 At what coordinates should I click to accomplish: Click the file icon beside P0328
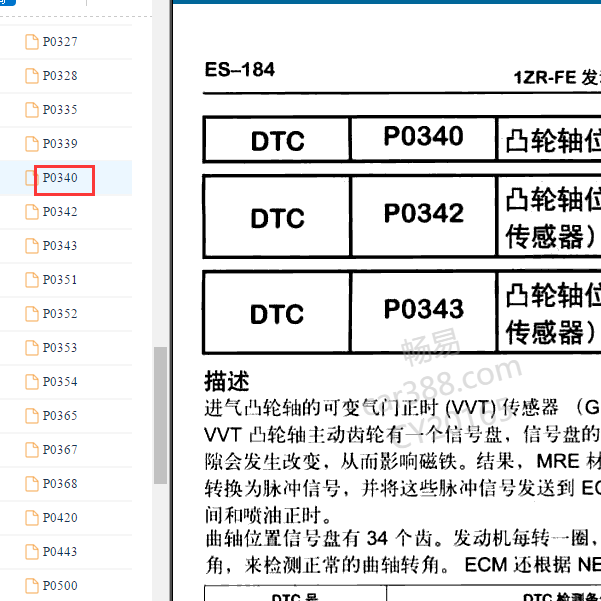(x=32, y=76)
